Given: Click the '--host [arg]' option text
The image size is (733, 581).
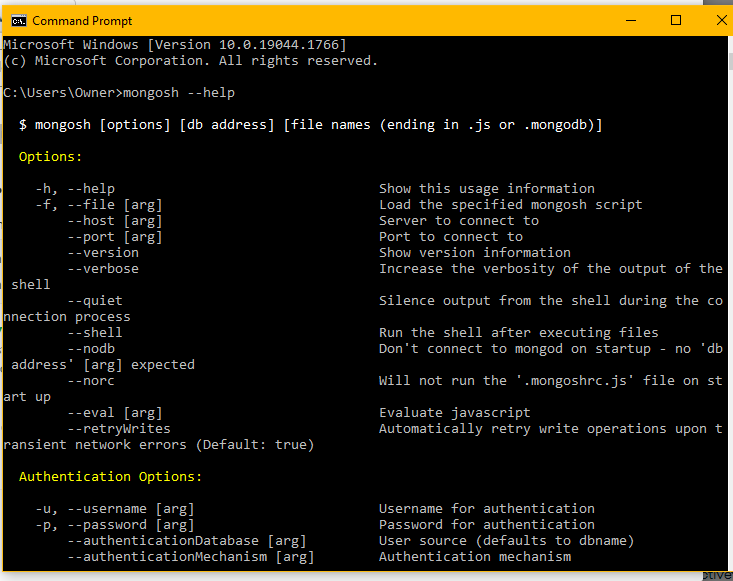Looking at the screenshot, I should [x=114, y=221].
